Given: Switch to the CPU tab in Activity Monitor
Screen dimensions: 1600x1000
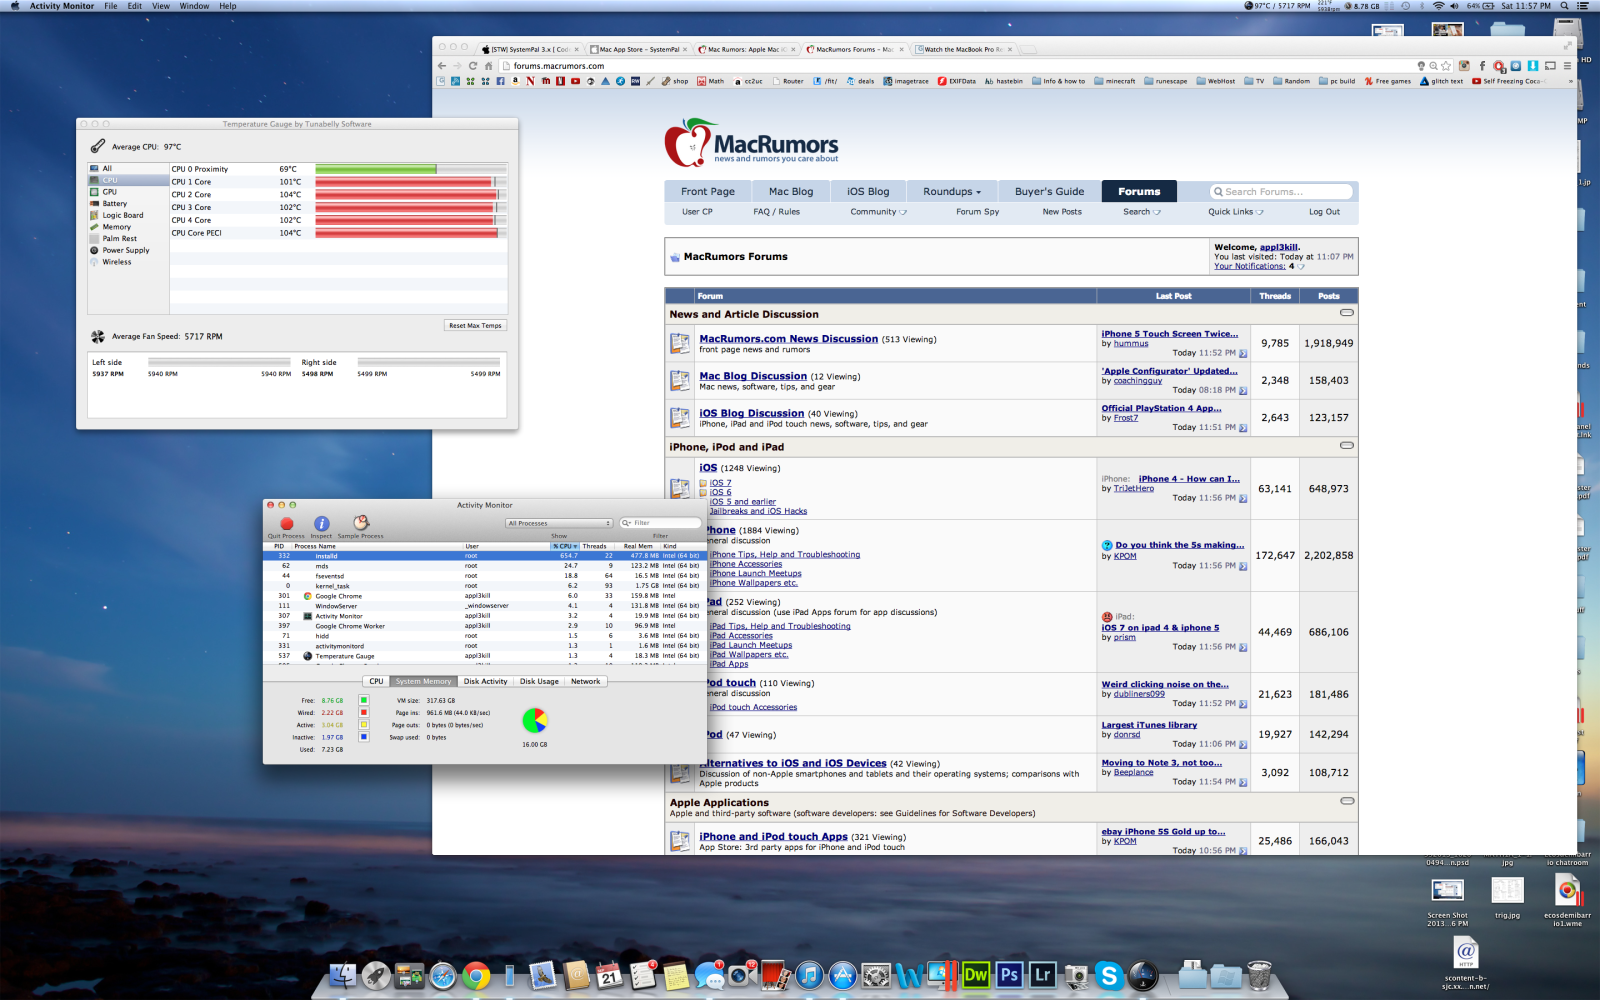Looking at the screenshot, I should [x=376, y=681].
